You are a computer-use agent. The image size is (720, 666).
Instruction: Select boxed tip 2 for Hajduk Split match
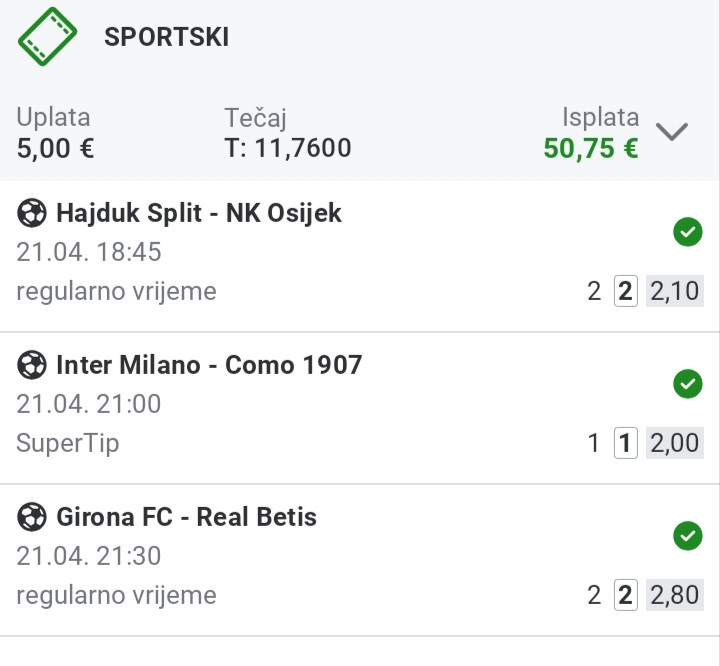click(x=626, y=291)
